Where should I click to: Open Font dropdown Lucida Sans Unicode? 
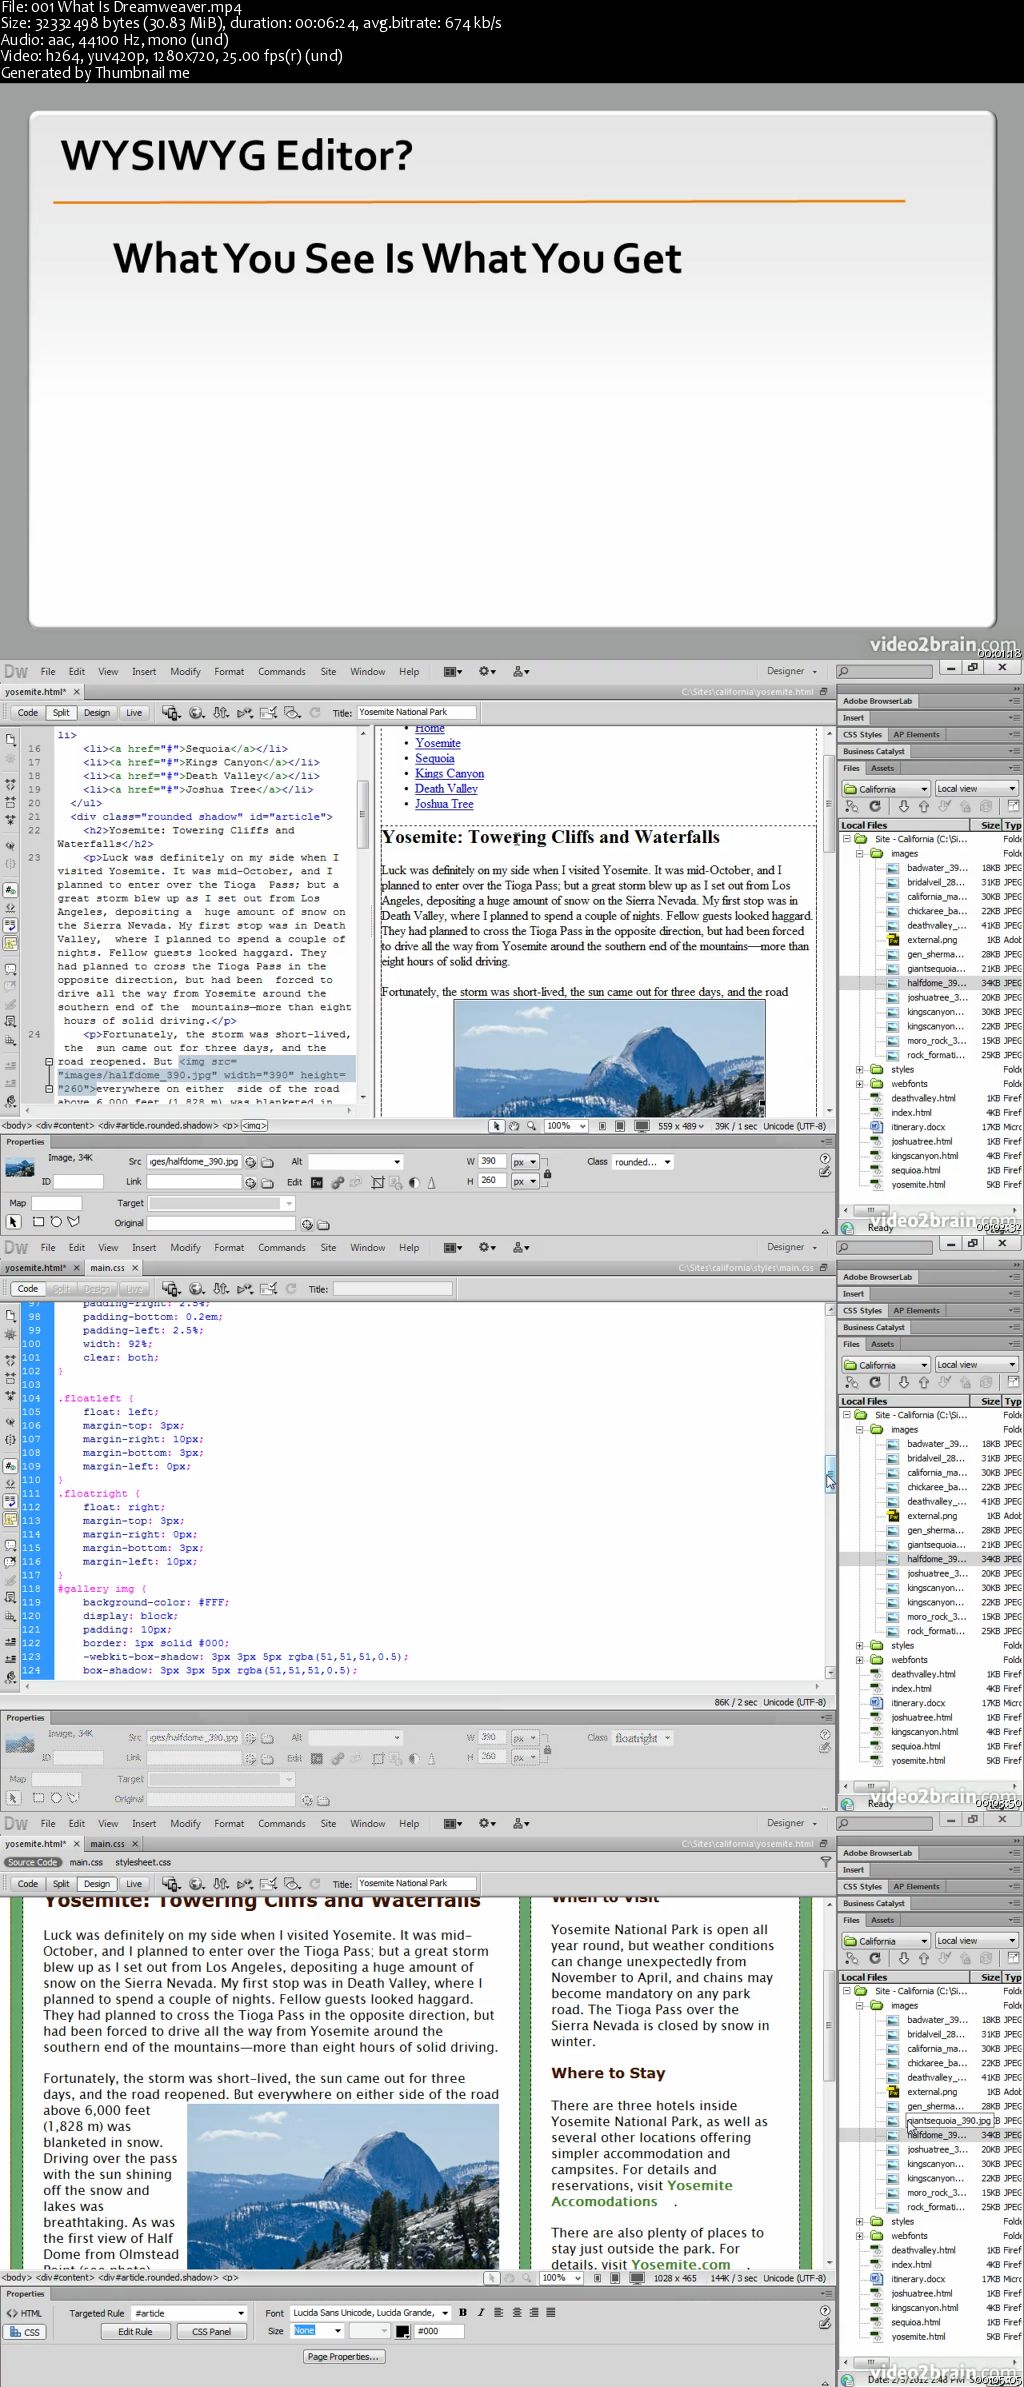tap(370, 2313)
